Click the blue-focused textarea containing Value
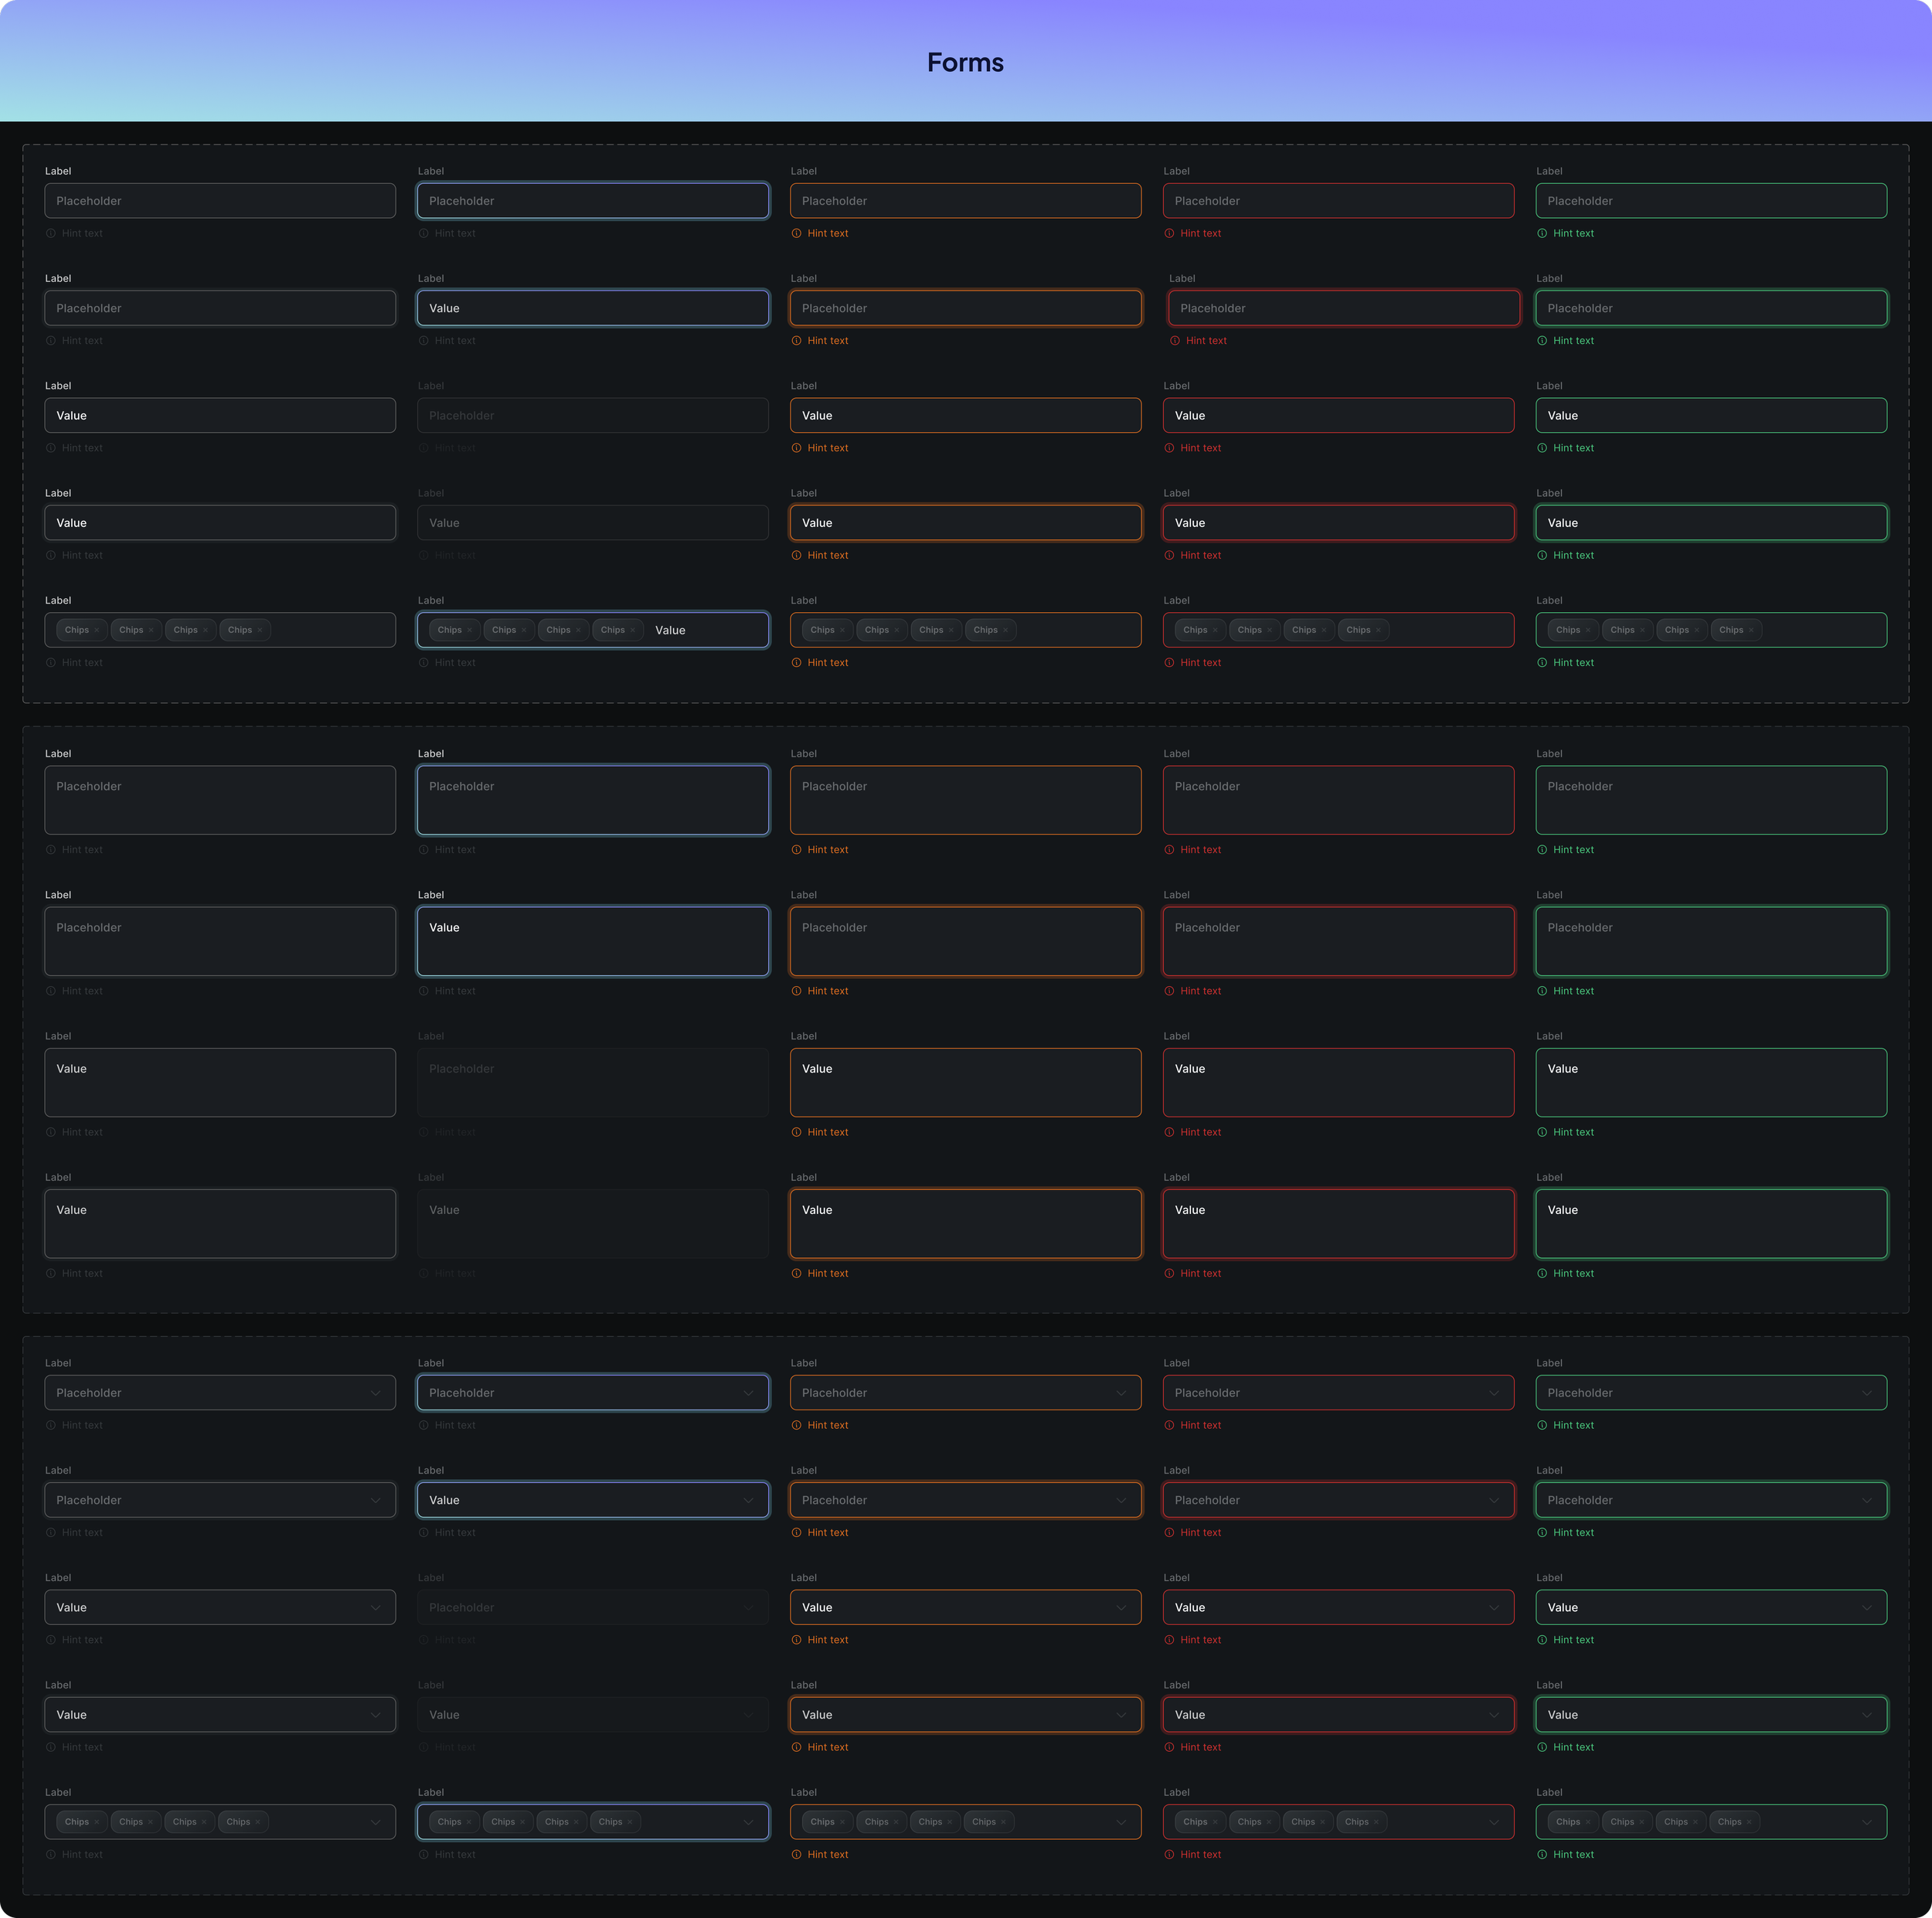 tap(593, 941)
